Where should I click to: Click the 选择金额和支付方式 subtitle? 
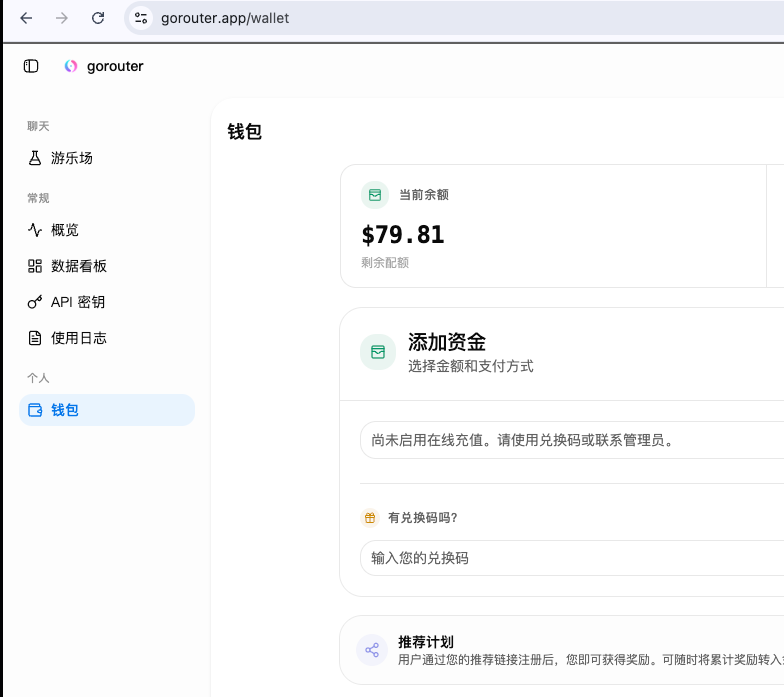click(x=470, y=366)
